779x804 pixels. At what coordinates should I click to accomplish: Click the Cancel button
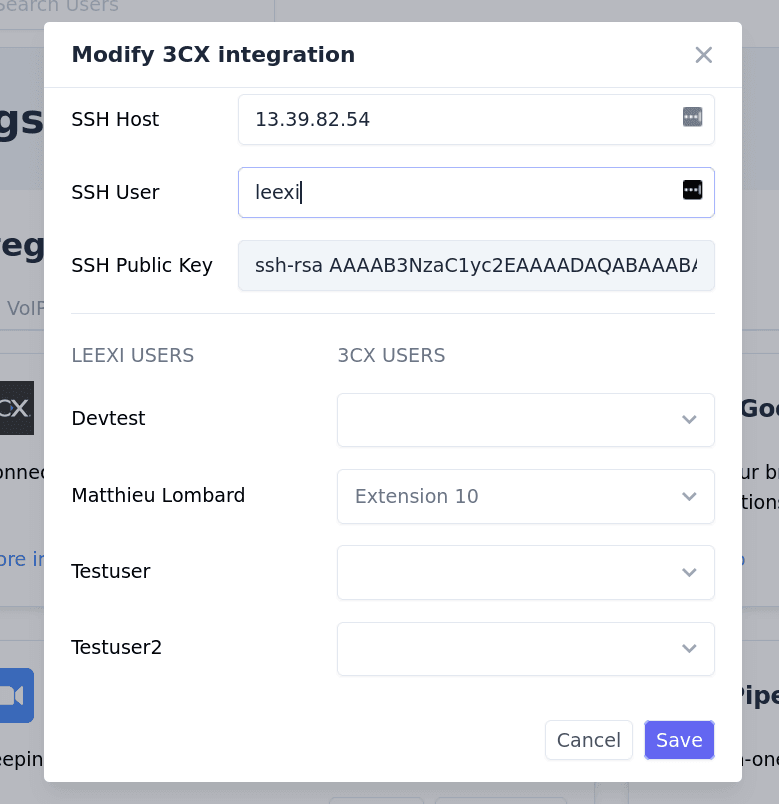click(x=588, y=740)
